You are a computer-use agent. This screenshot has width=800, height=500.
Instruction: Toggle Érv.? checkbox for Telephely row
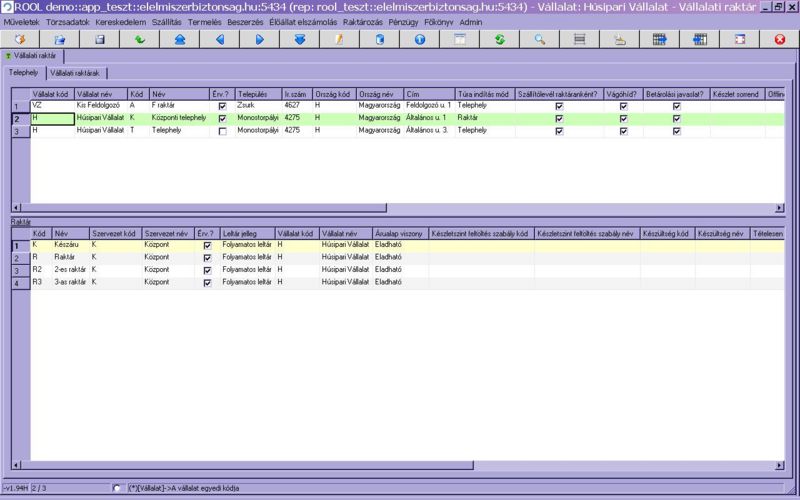click(222, 131)
